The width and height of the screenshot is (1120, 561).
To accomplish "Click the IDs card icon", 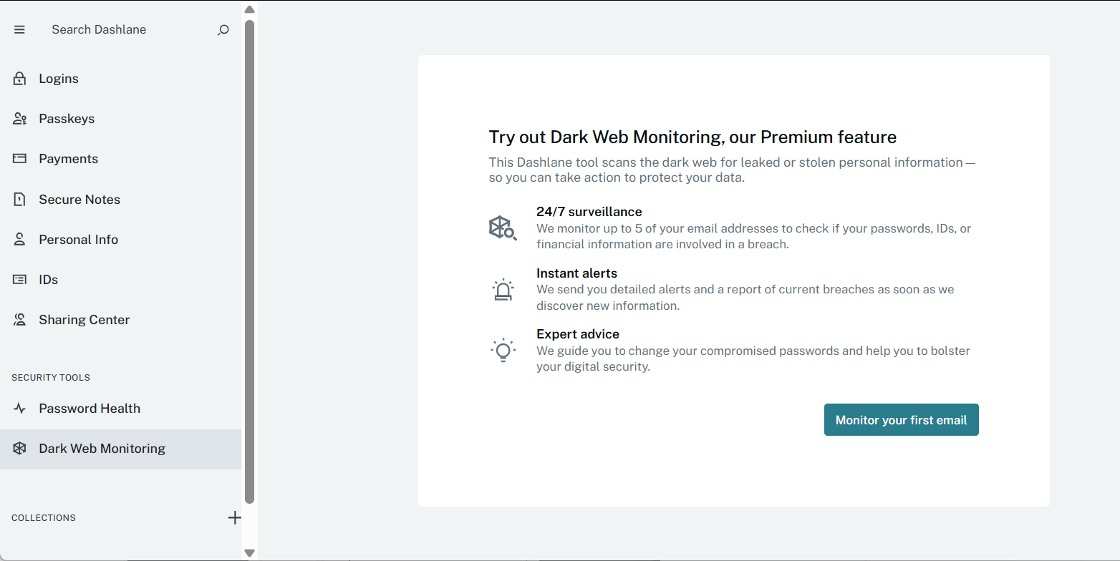I will (x=19, y=280).
